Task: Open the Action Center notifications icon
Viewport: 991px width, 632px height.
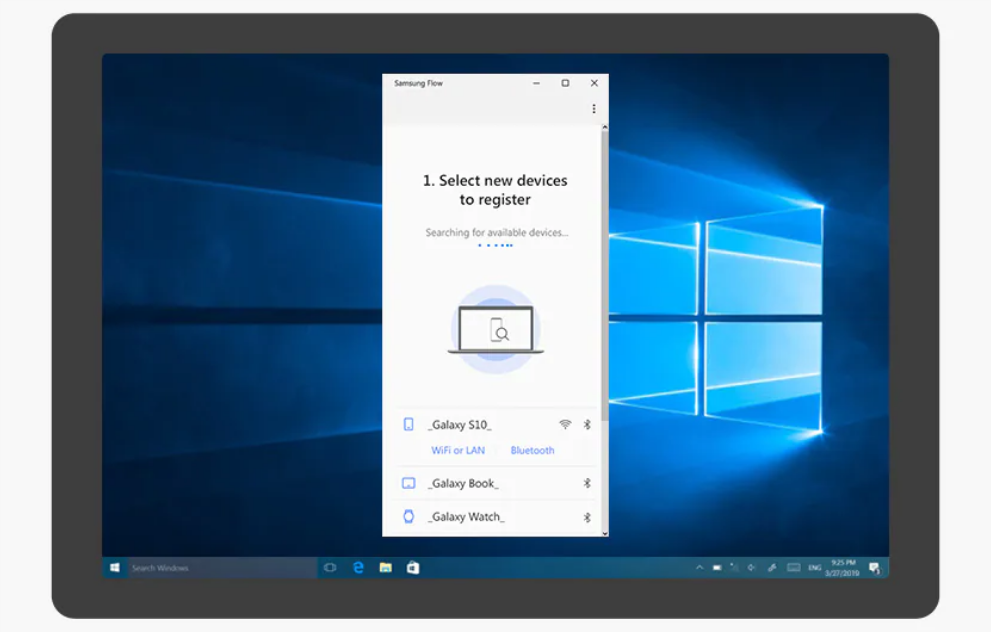Action: [x=875, y=568]
